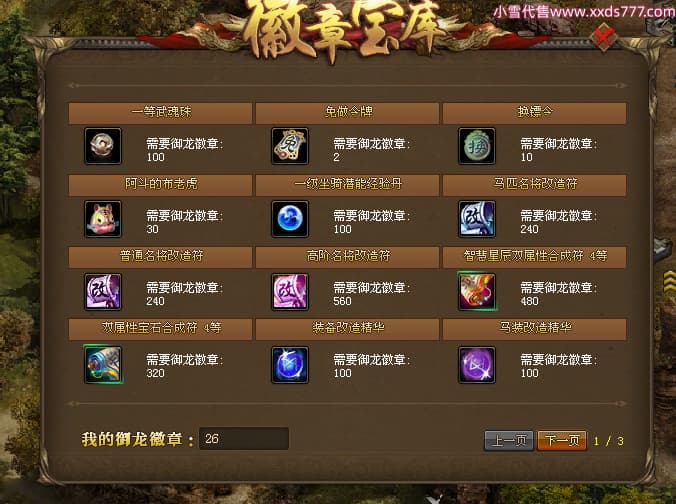Select the purple 普通名将改造符 icon
This screenshot has height=504, width=676.
pyautogui.click(x=103, y=291)
